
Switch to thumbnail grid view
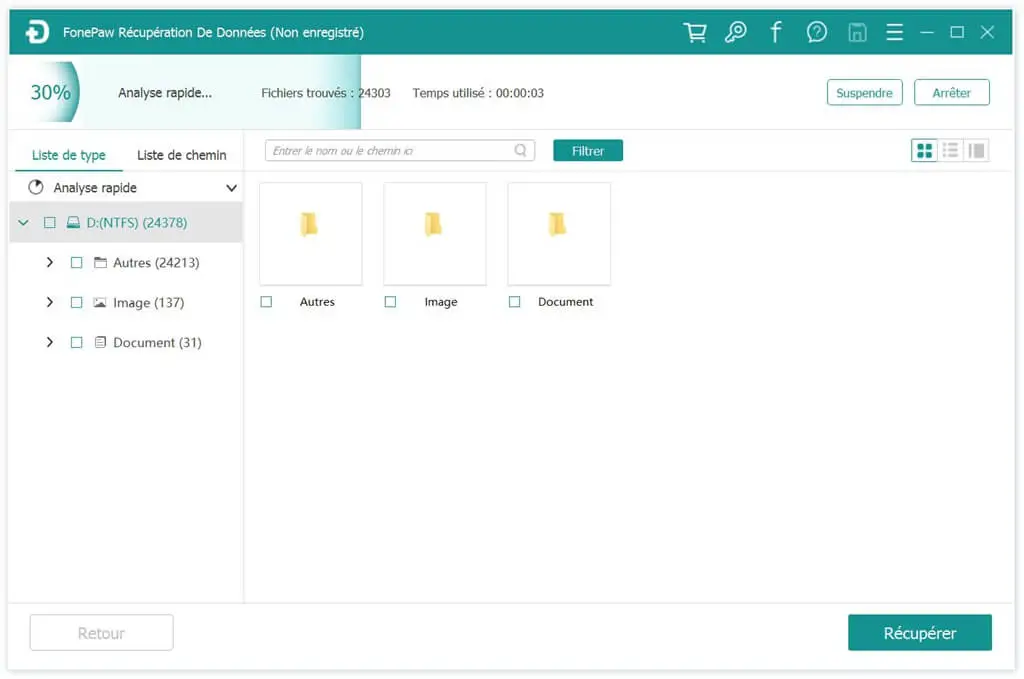pyautogui.click(x=924, y=150)
